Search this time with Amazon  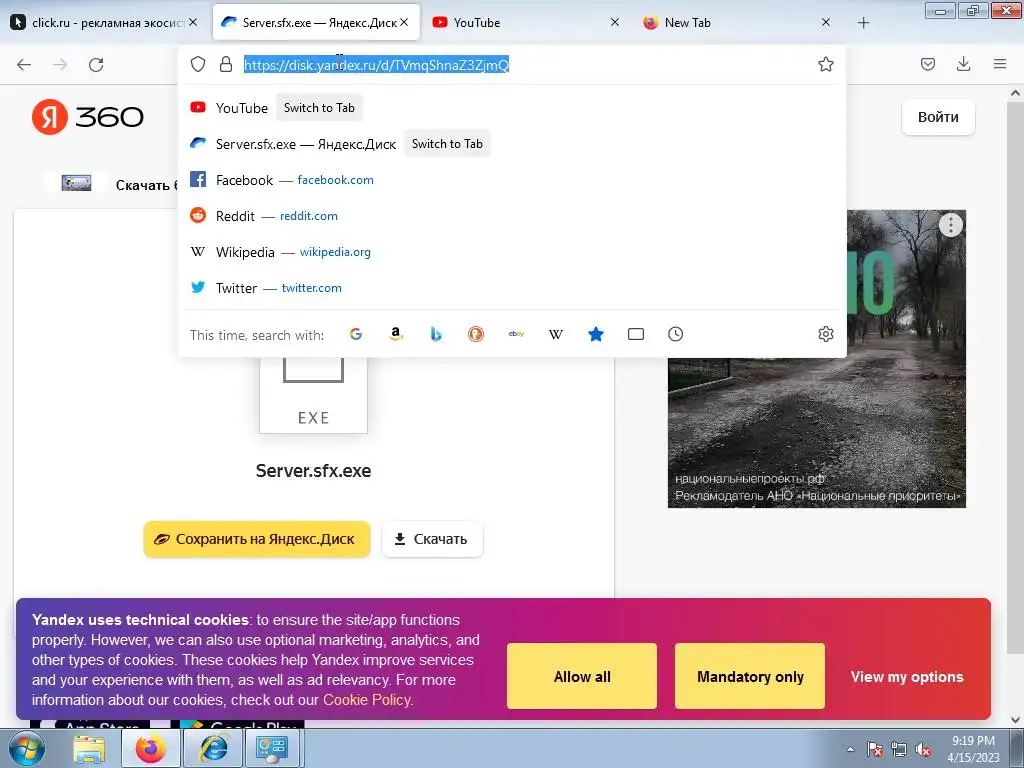click(x=396, y=334)
